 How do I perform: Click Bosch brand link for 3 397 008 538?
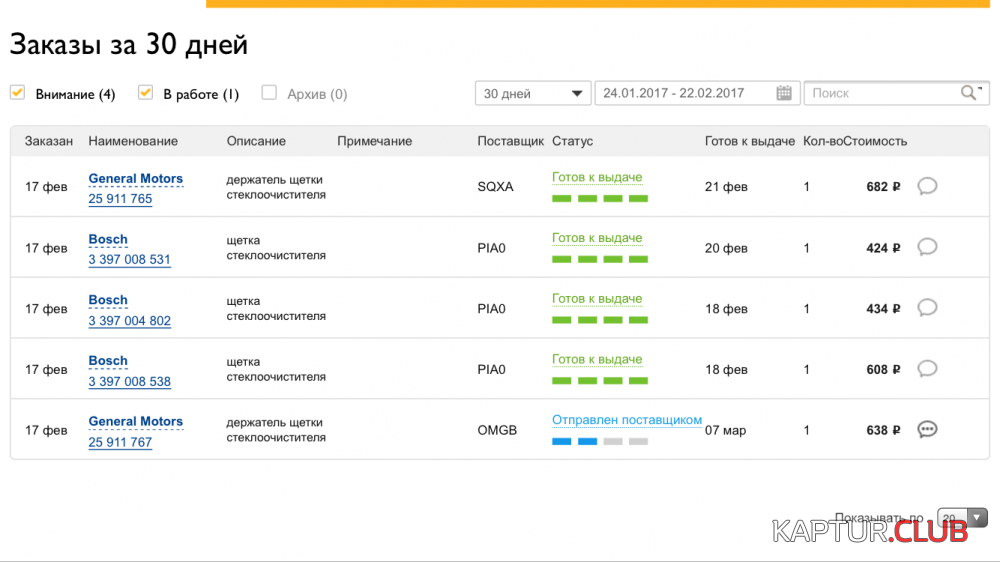pyautogui.click(x=108, y=360)
